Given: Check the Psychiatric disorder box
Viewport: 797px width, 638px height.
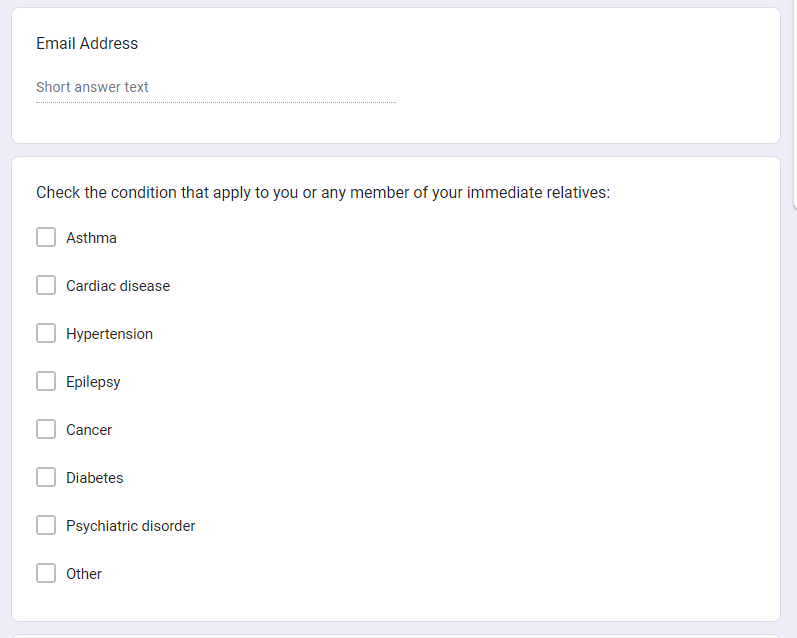Looking at the screenshot, I should click(x=46, y=526).
